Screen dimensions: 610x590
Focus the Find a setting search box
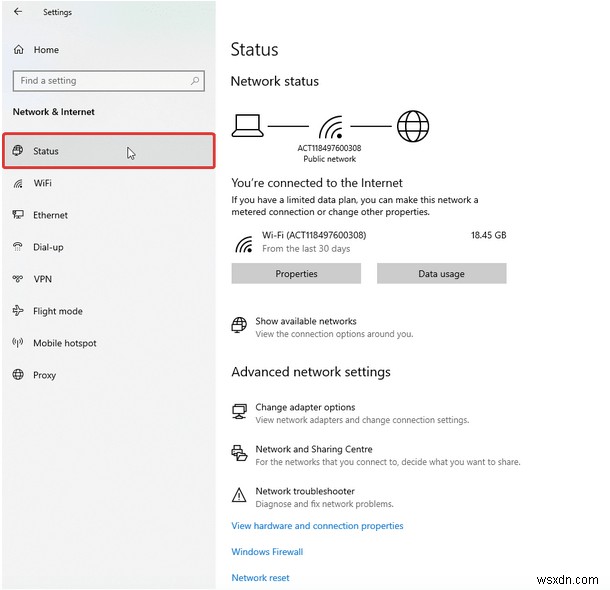(109, 81)
